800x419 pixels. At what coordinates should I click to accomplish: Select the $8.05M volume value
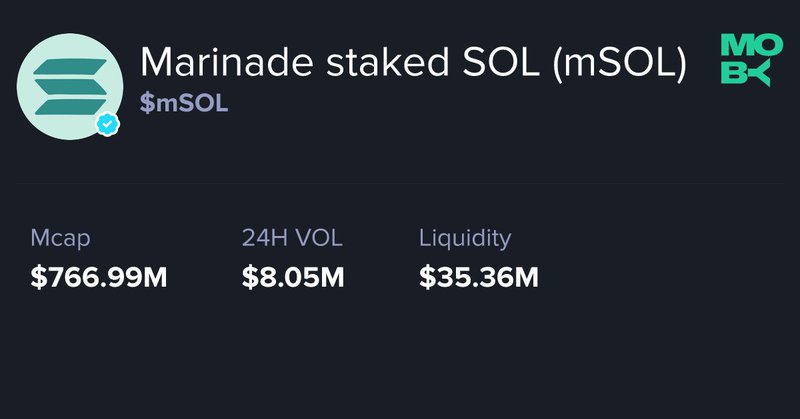click(x=293, y=277)
